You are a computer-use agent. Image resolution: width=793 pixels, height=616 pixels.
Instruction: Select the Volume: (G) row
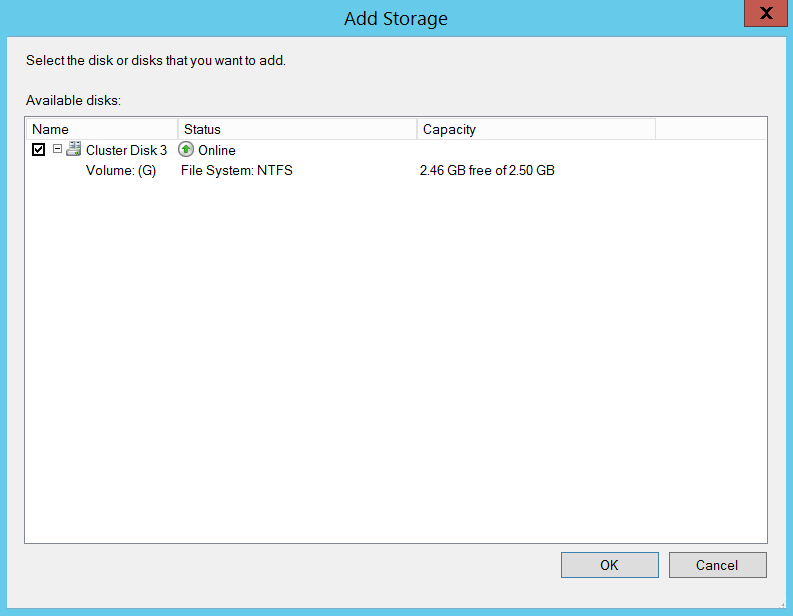pyautogui.click(x=121, y=170)
